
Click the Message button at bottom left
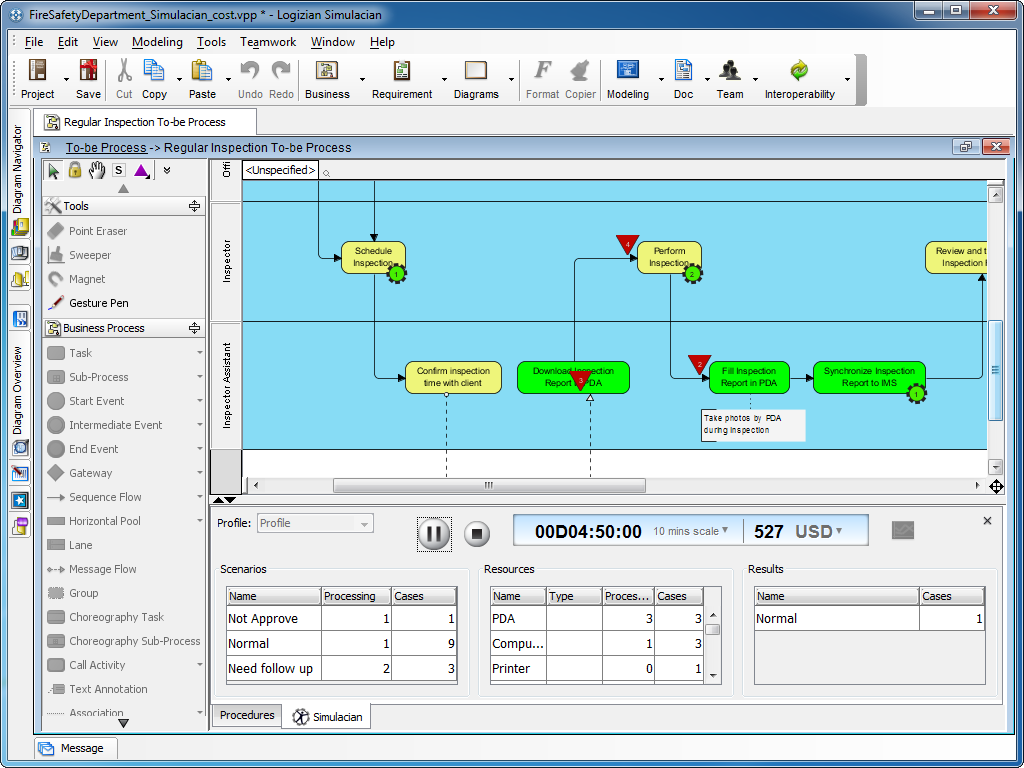tap(75, 747)
